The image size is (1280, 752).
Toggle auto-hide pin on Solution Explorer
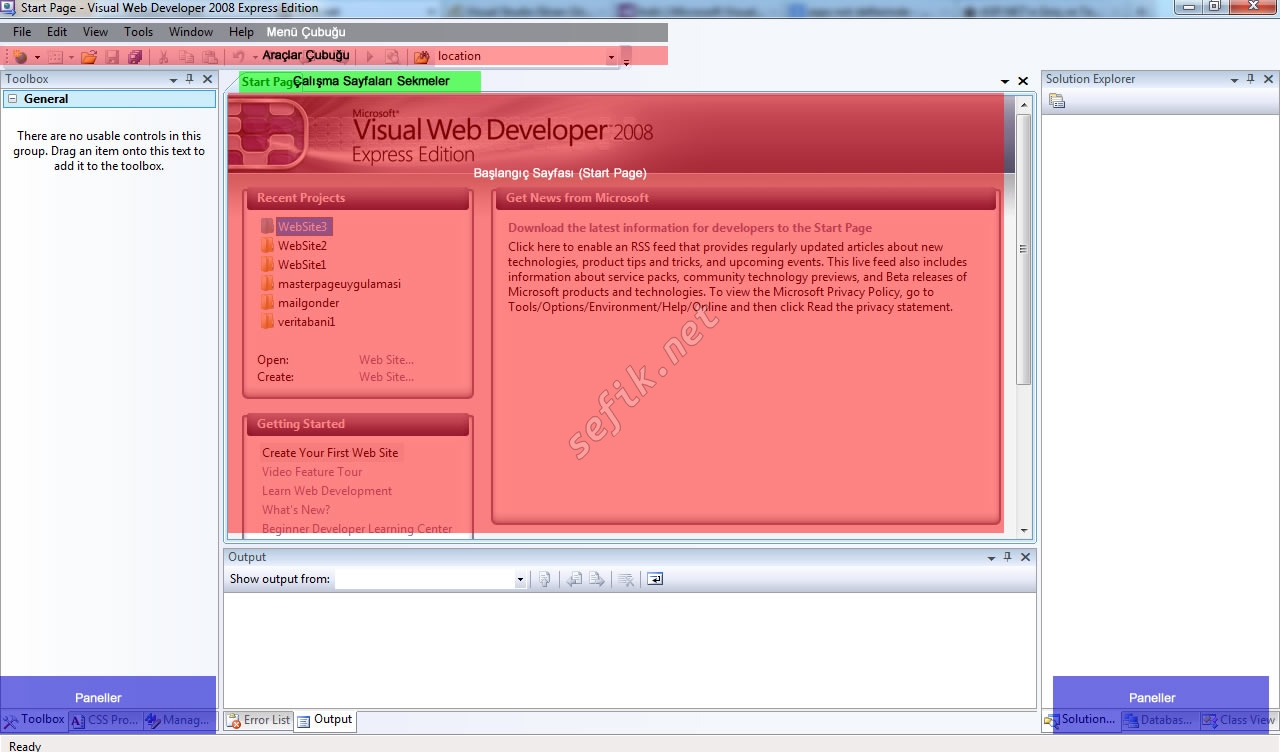point(1251,79)
